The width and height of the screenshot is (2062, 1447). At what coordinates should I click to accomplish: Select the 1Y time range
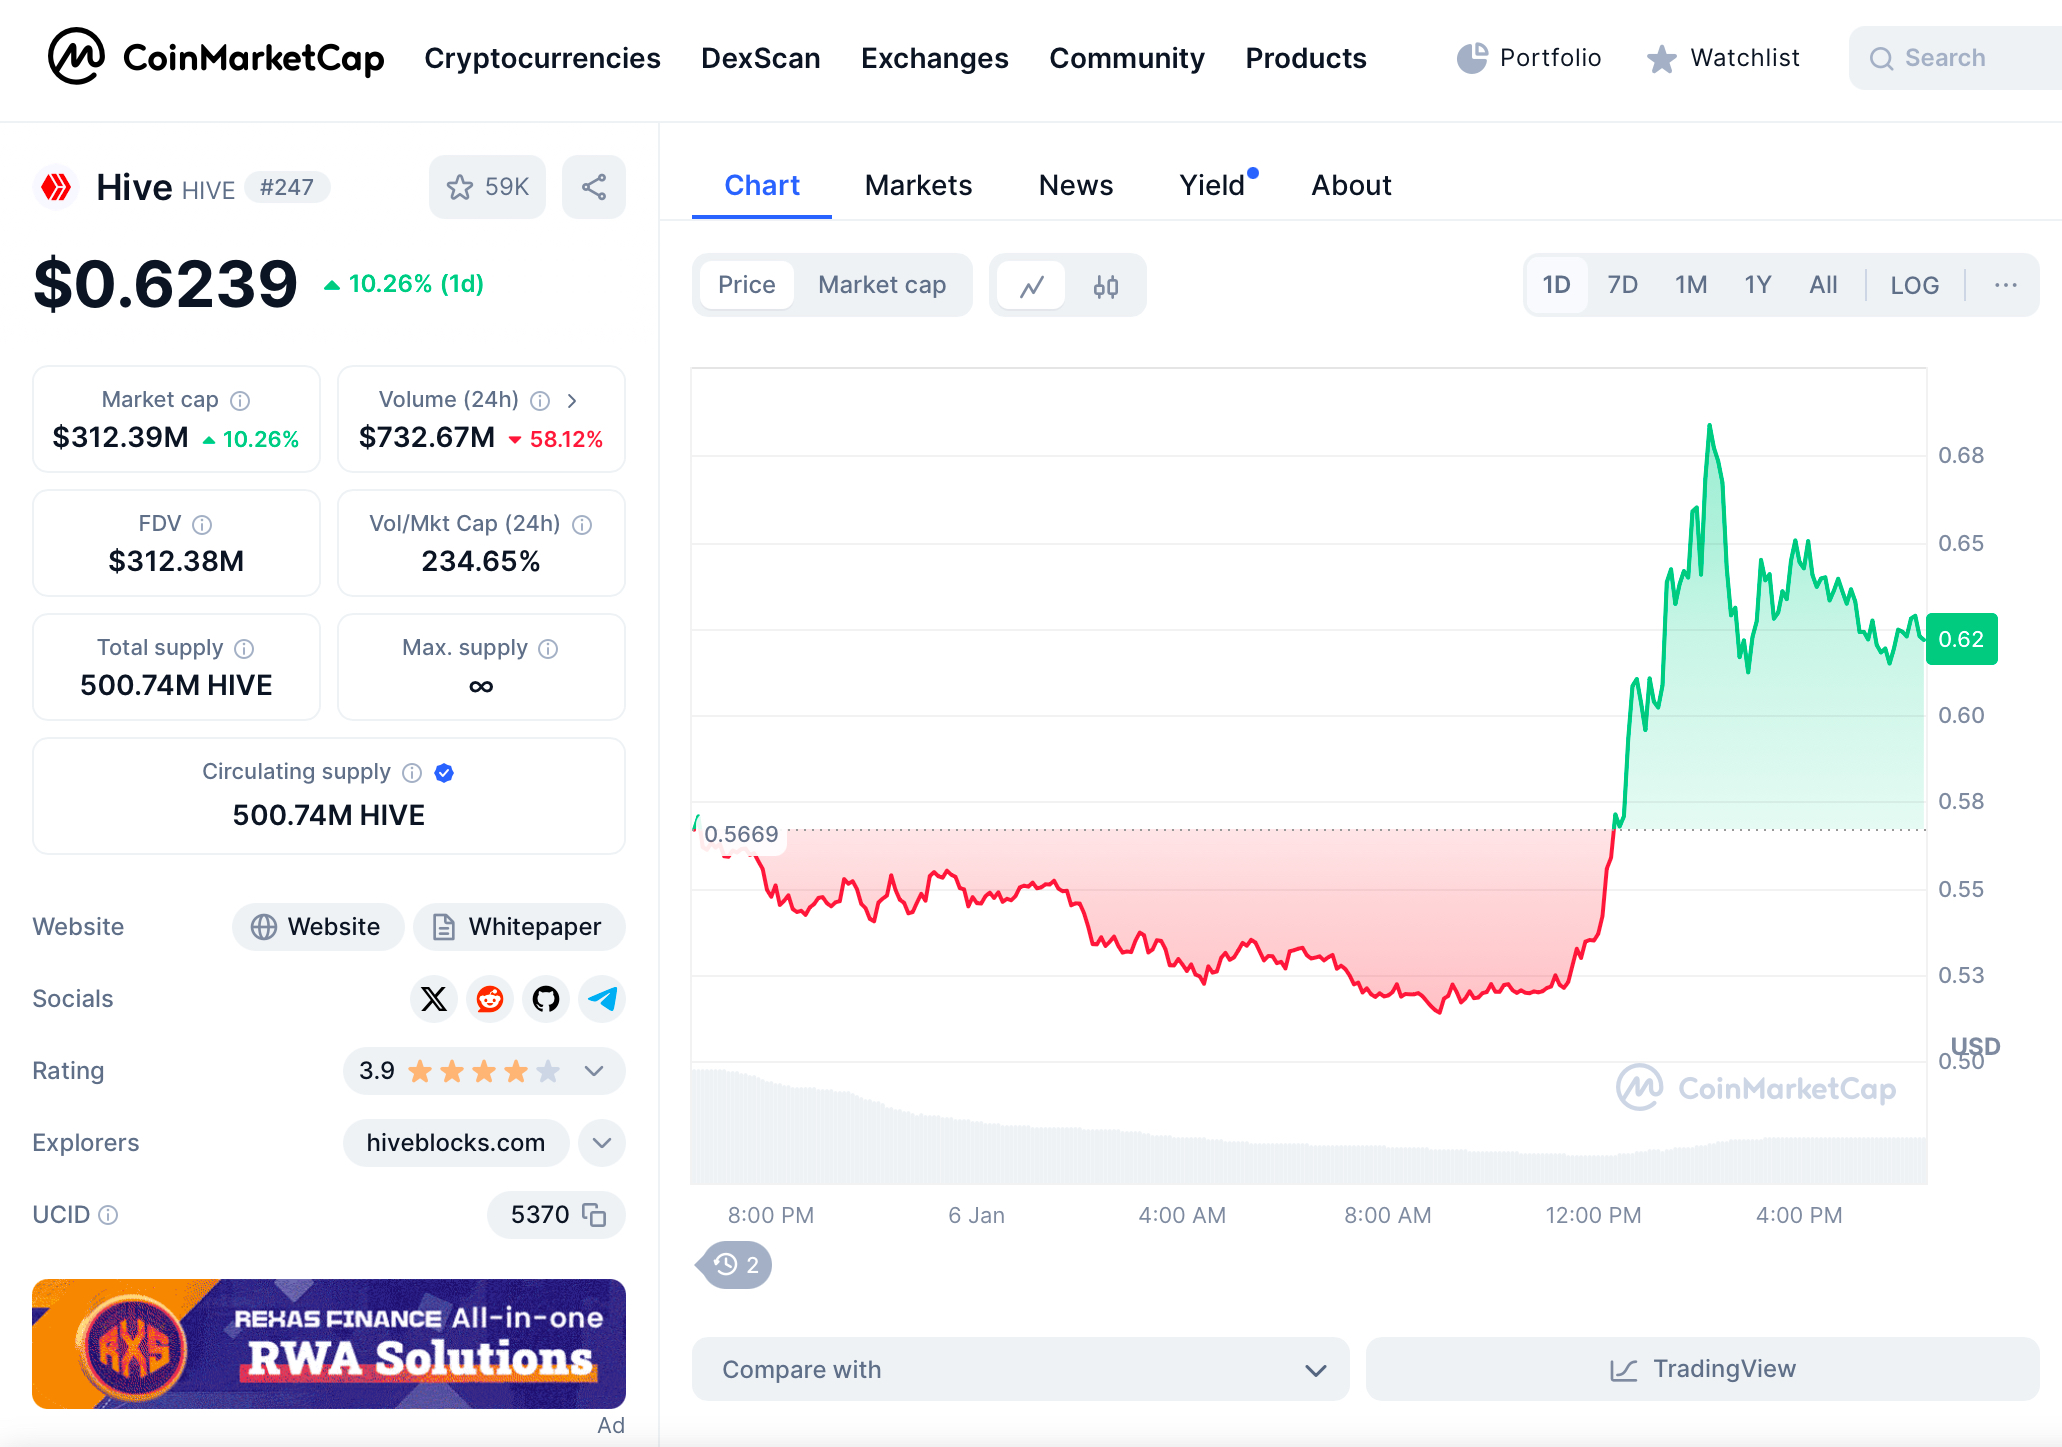(x=1758, y=285)
